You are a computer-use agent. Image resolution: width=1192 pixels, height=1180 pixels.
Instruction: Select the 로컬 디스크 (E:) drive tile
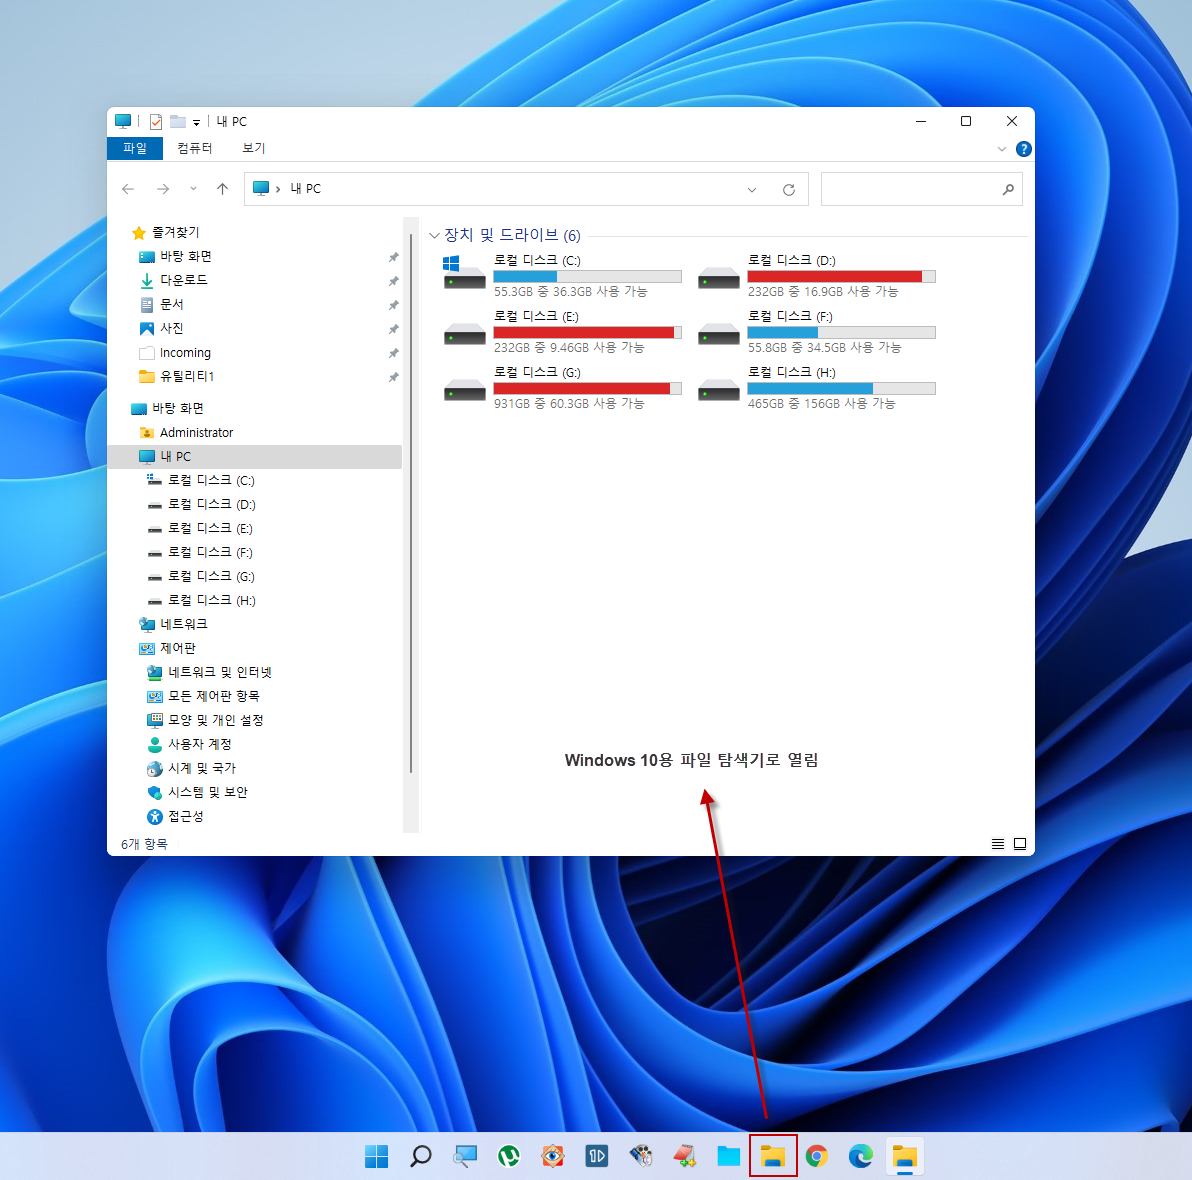tap(563, 331)
